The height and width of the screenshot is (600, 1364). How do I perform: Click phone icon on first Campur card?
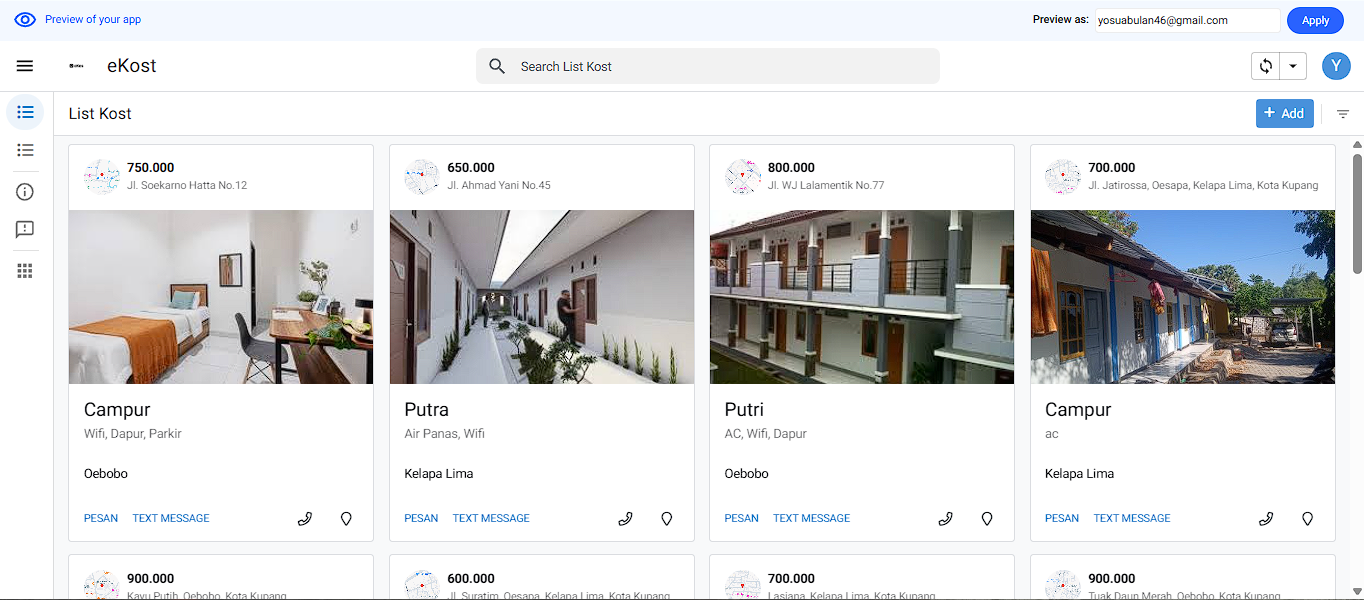(x=305, y=518)
